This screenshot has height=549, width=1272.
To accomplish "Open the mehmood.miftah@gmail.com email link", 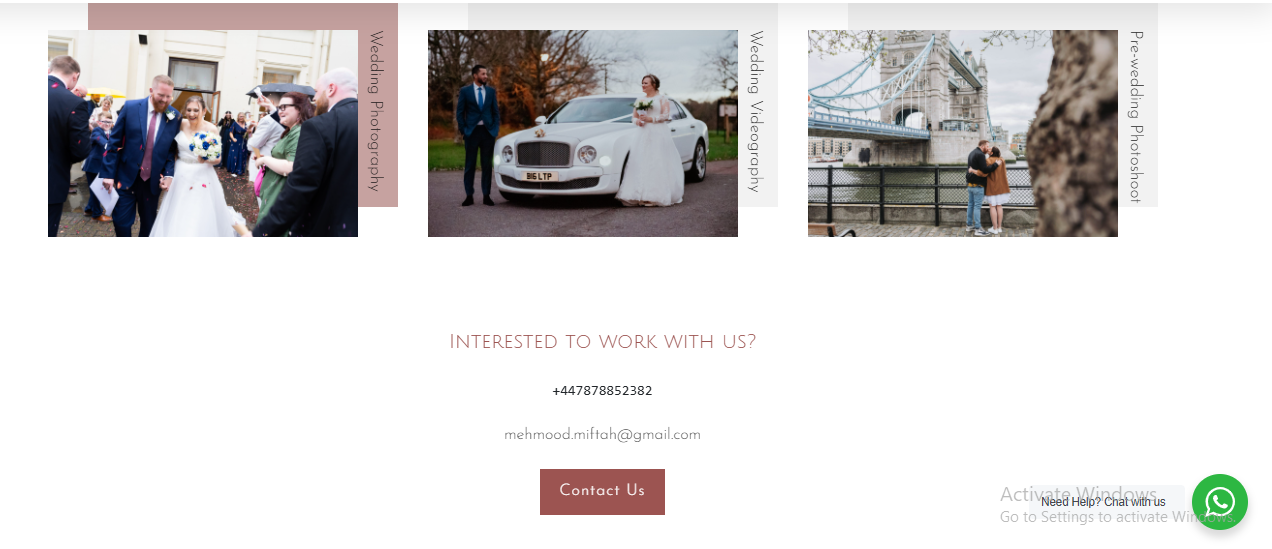I will (x=602, y=435).
